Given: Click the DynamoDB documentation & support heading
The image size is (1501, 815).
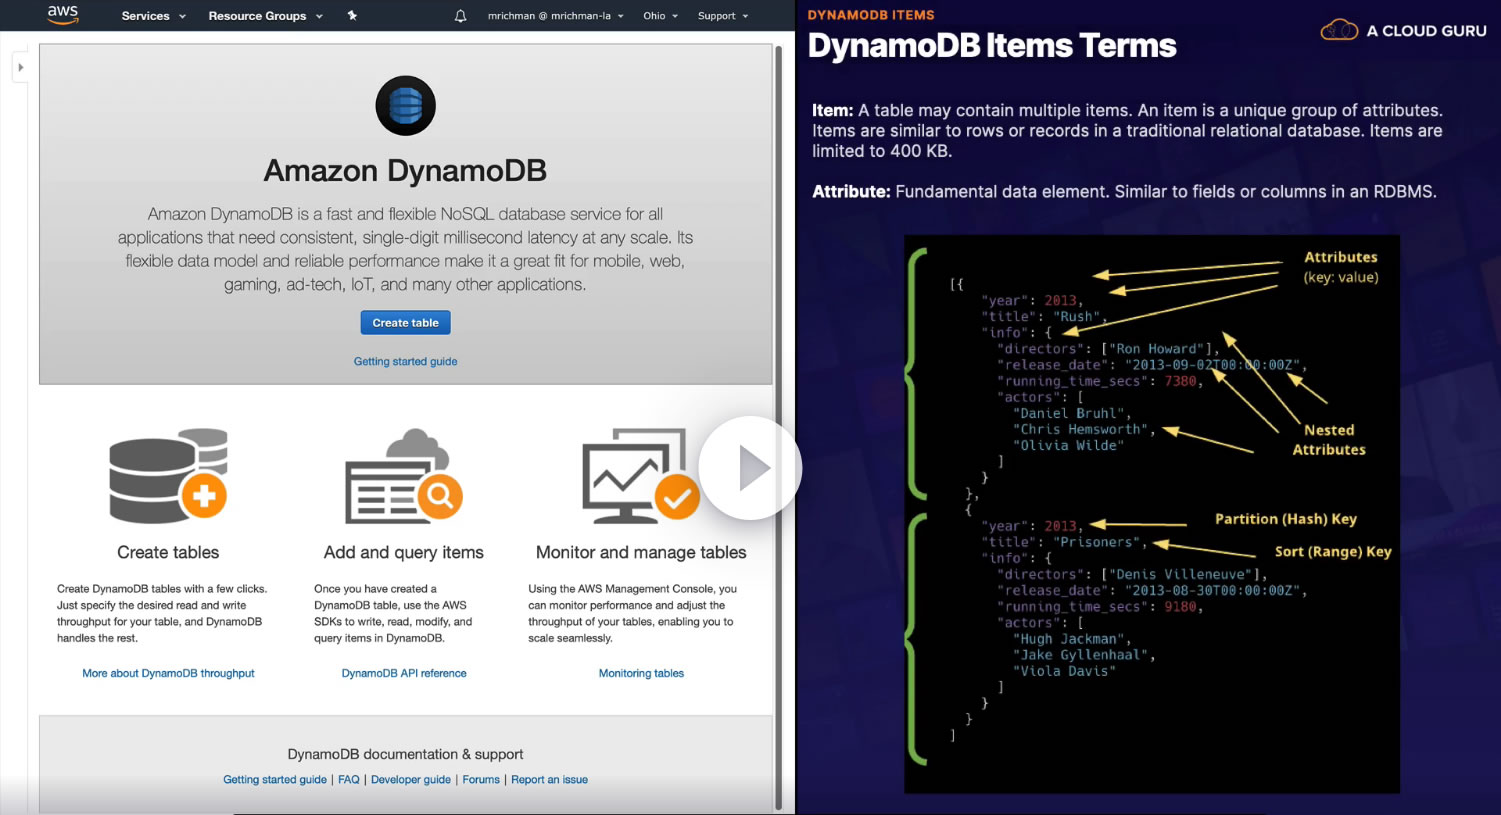Looking at the screenshot, I should tap(405, 754).
